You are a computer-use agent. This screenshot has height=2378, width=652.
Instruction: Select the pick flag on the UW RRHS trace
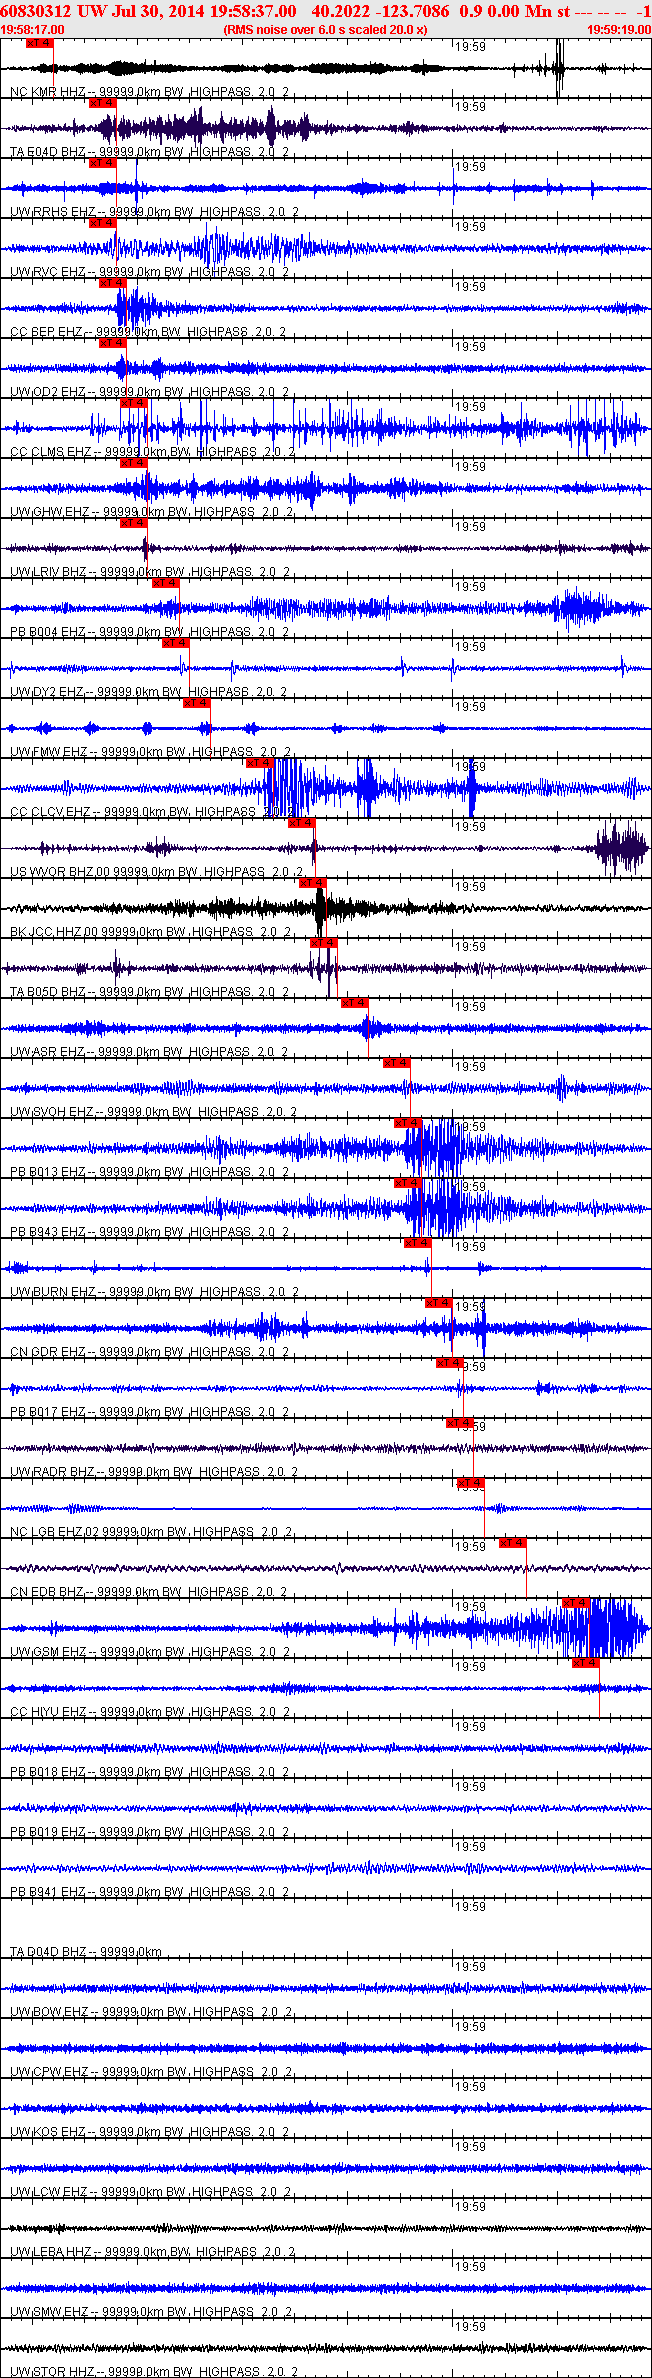103,163
